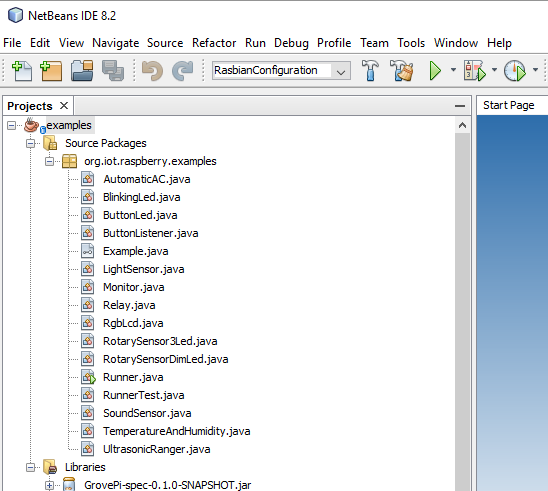Open the Debug menu
Image resolution: width=548 pixels, height=491 pixels.
291,43
